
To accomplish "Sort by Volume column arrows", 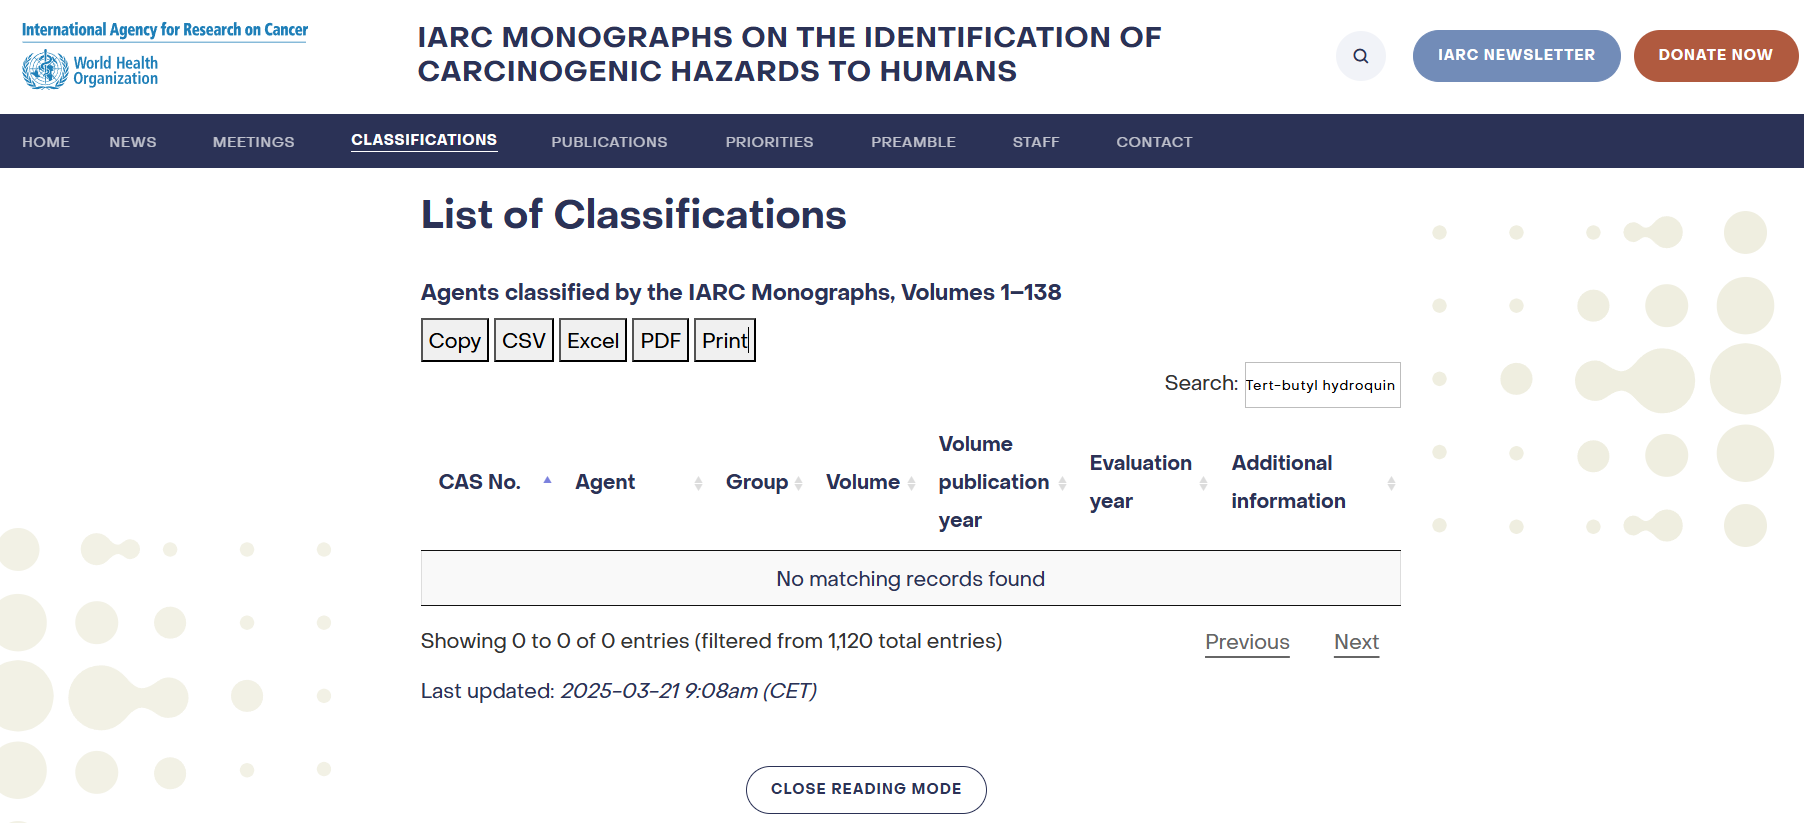I will point(911,483).
